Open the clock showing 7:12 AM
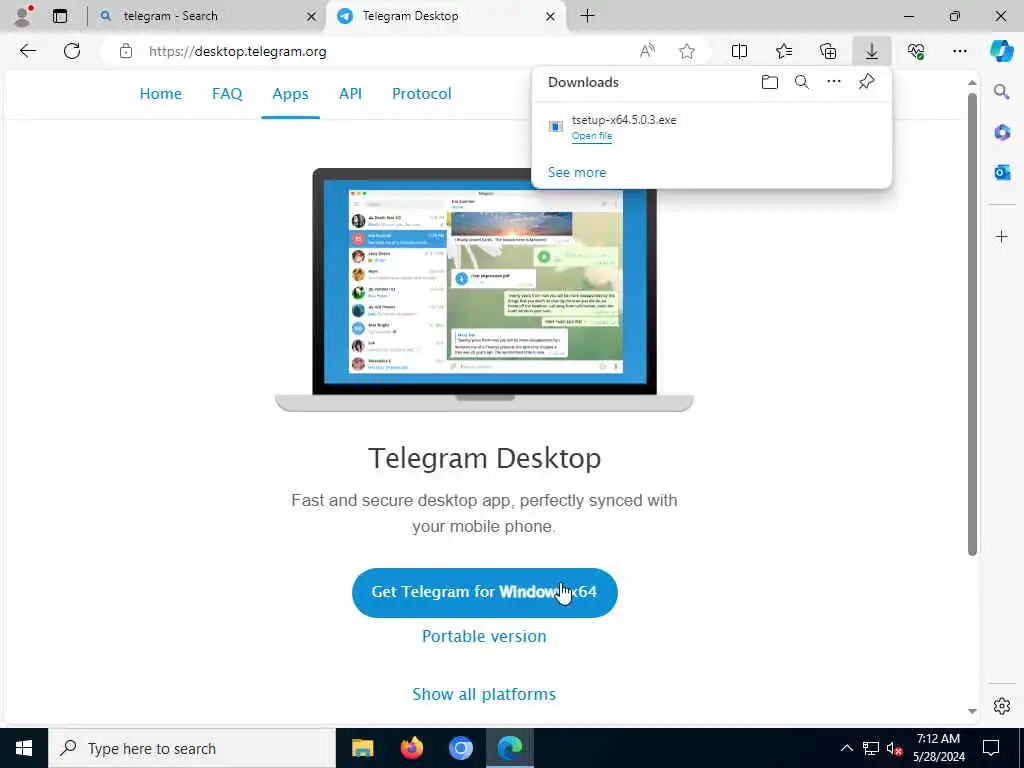Image resolution: width=1024 pixels, height=768 pixels. click(x=938, y=748)
